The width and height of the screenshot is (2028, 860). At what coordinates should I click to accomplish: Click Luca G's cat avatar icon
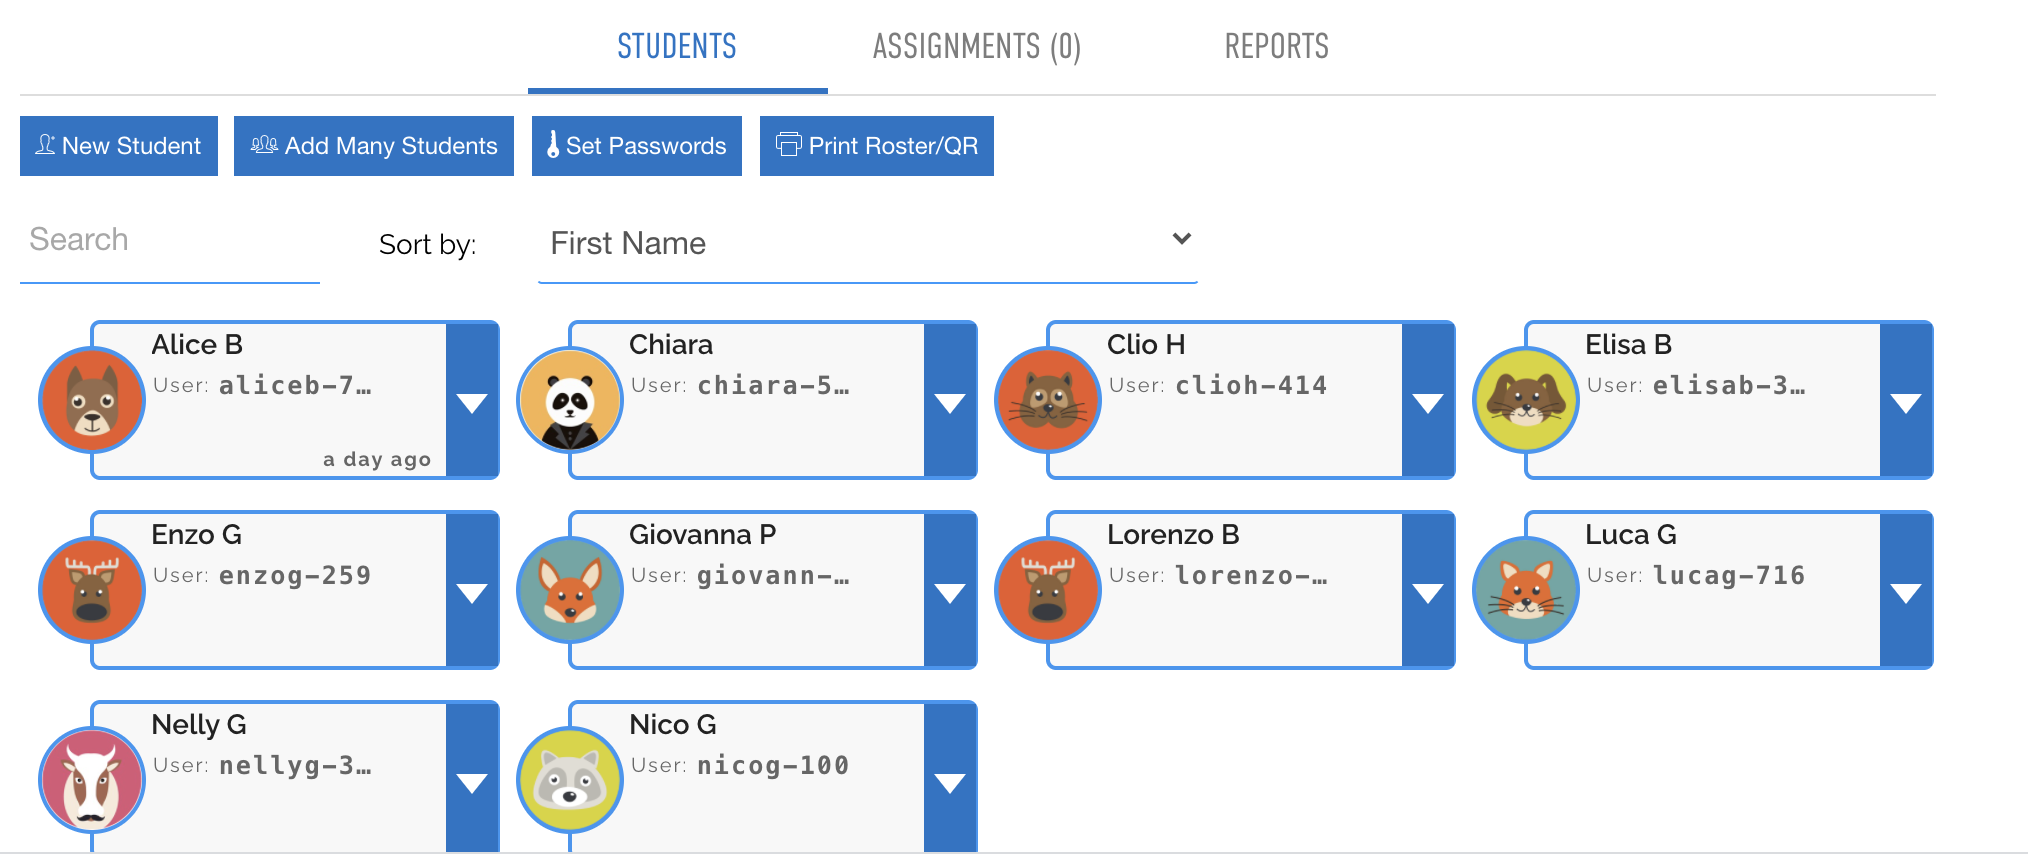pos(1526,590)
